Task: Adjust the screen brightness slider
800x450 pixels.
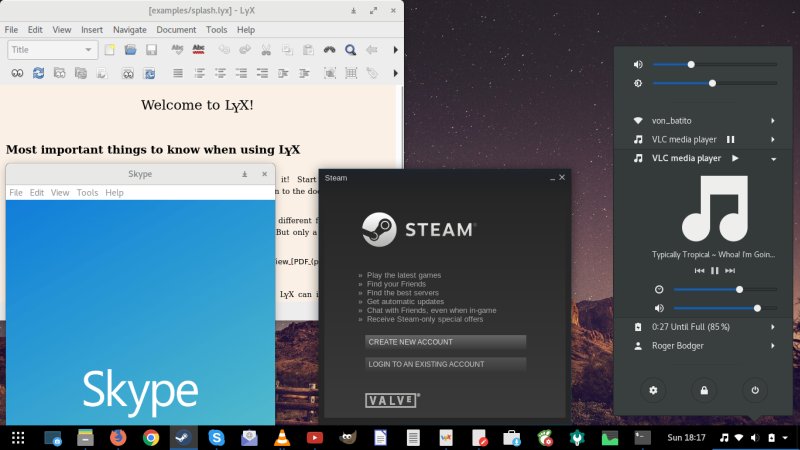Action: point(715,83)
